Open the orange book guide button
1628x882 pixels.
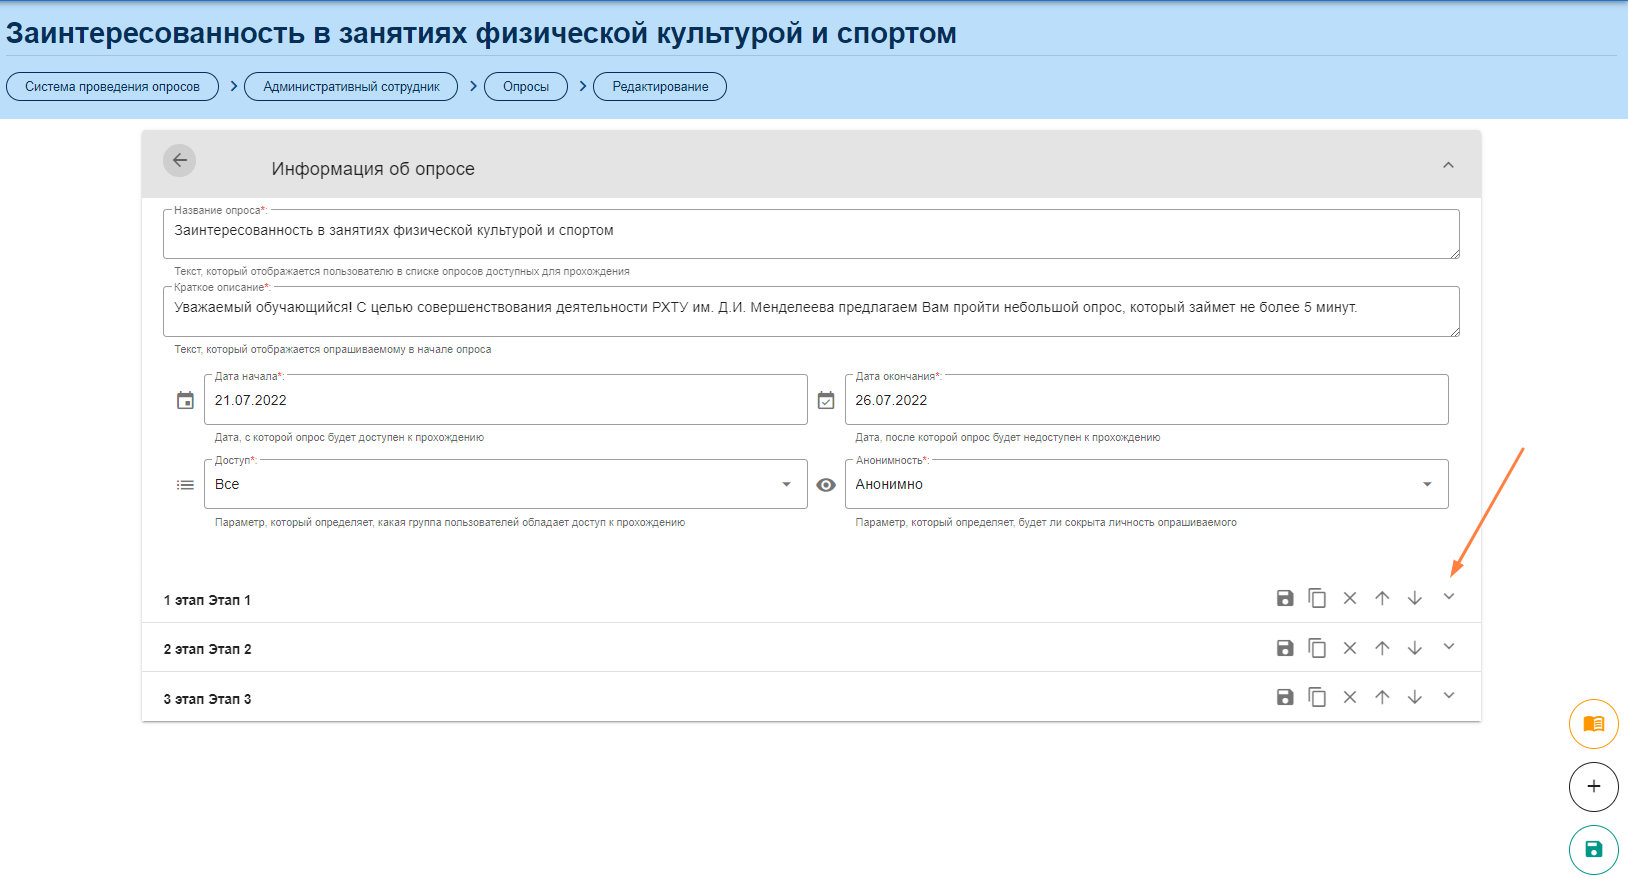1593,724
